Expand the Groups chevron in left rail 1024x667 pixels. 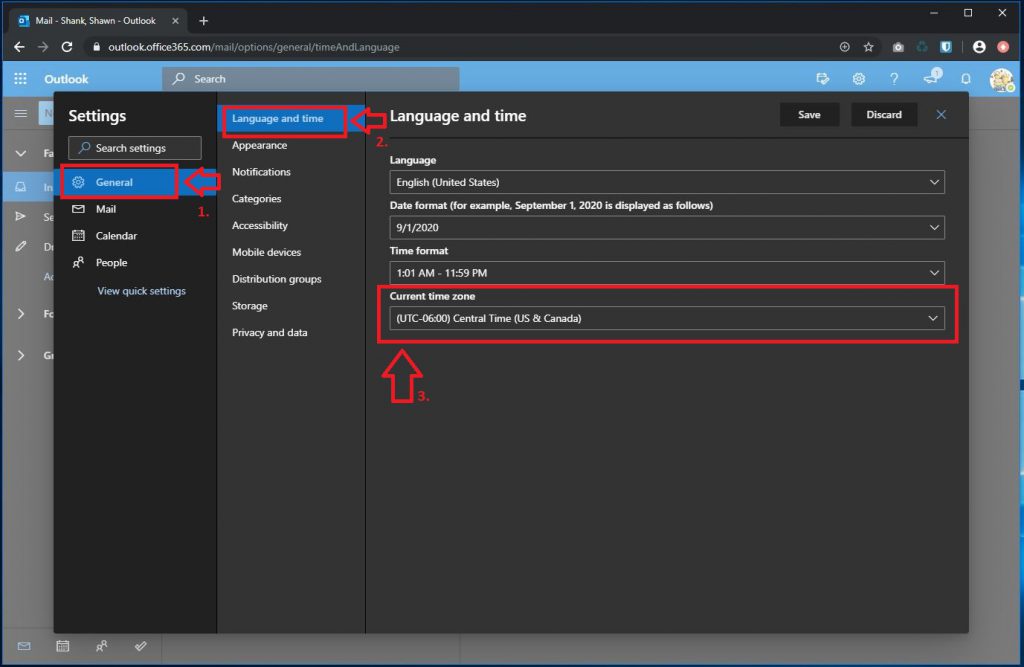click(21, 355)
